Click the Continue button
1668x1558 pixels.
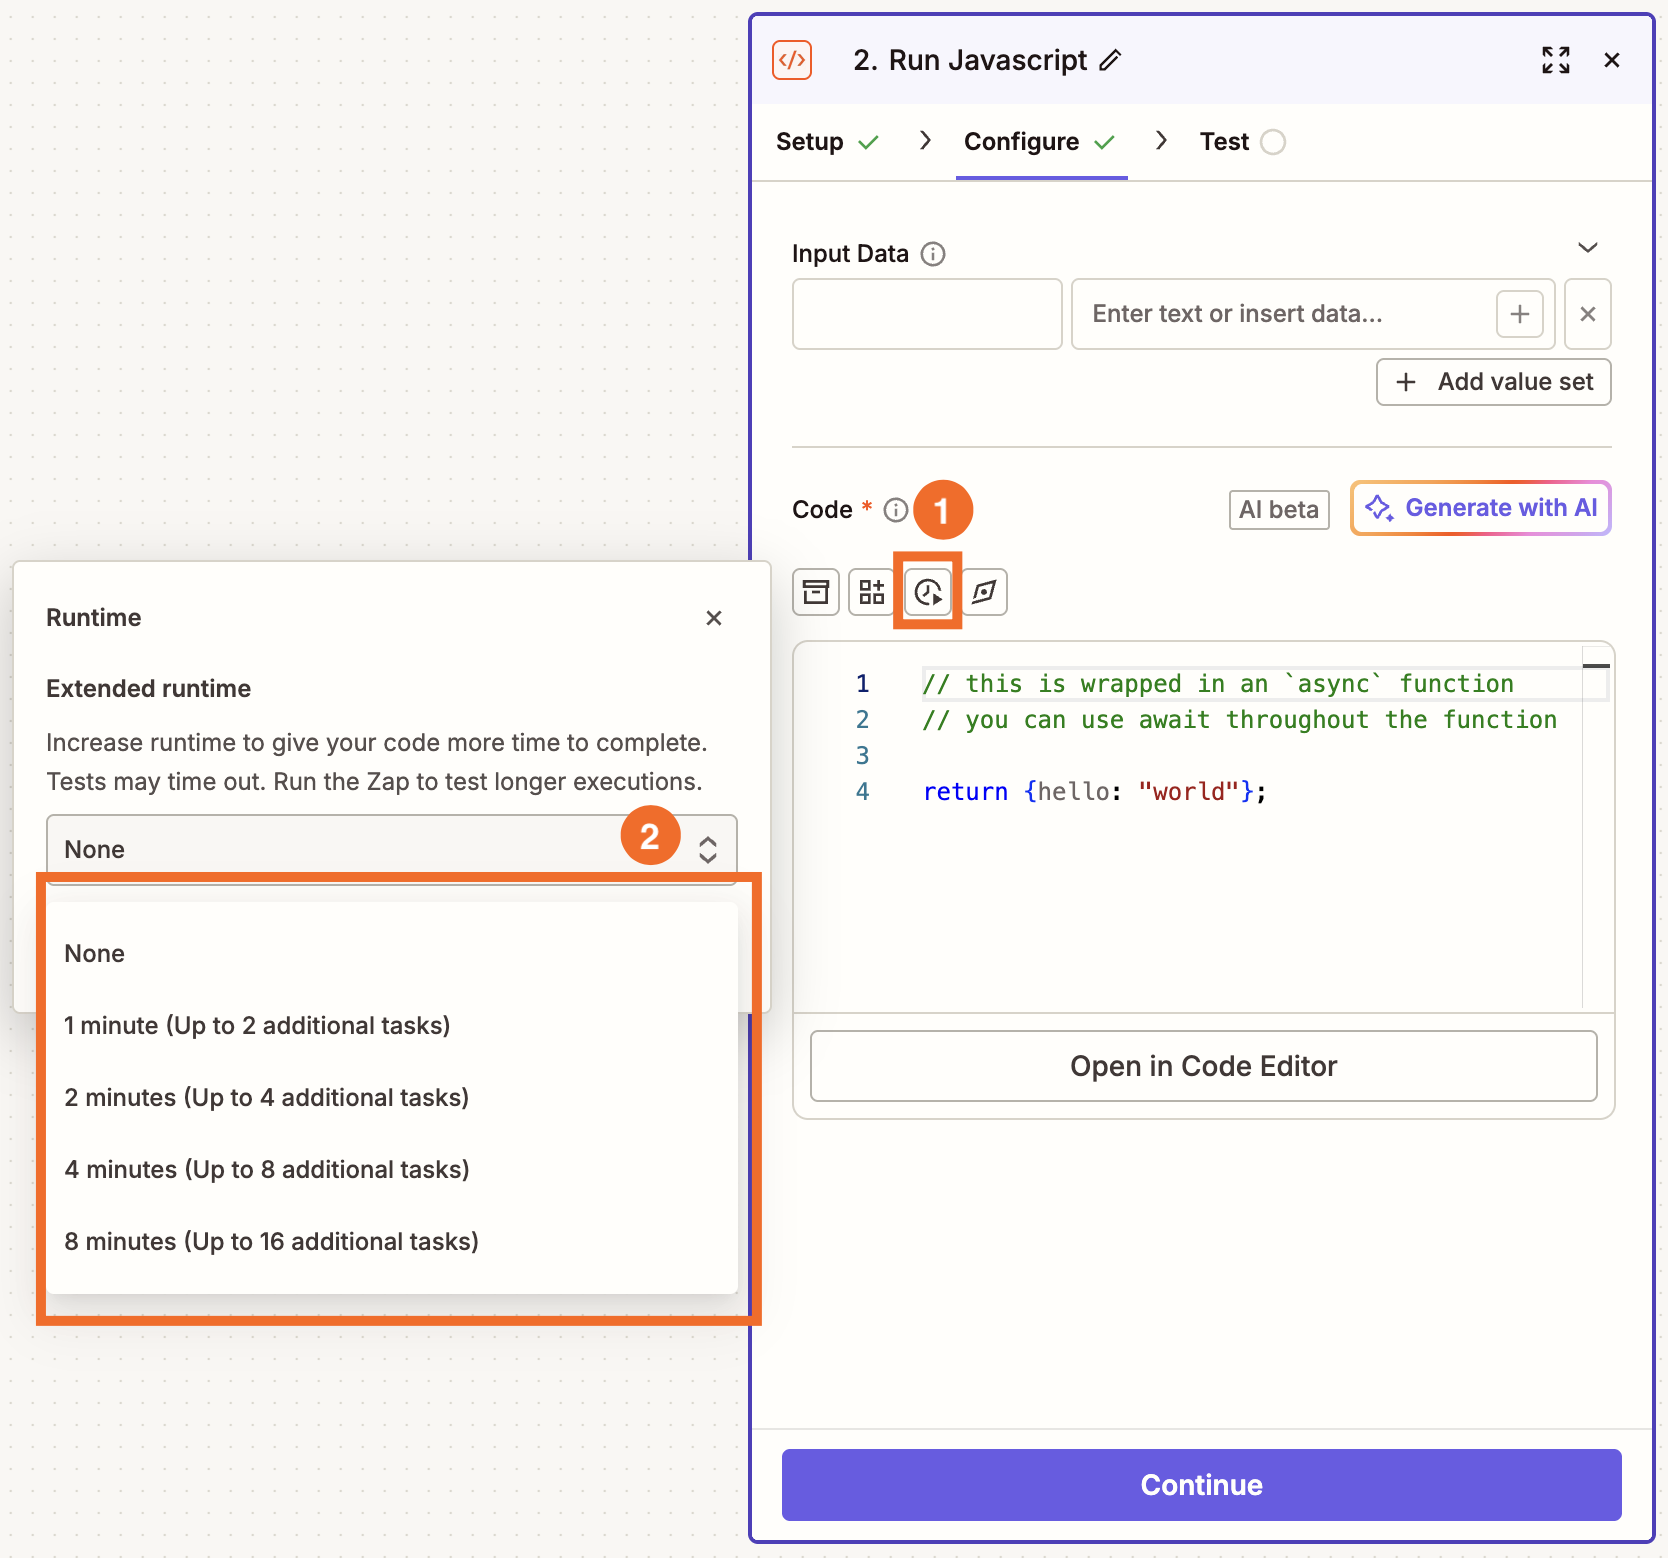pos(1202,1485)
